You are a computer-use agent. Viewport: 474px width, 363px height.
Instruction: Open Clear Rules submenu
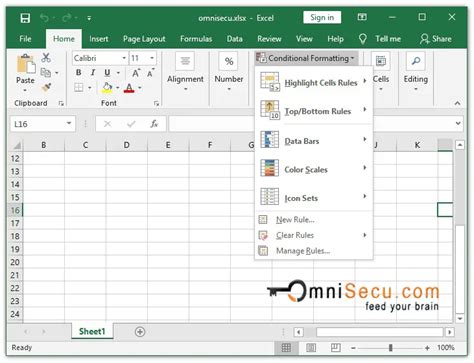pos(314,235)
